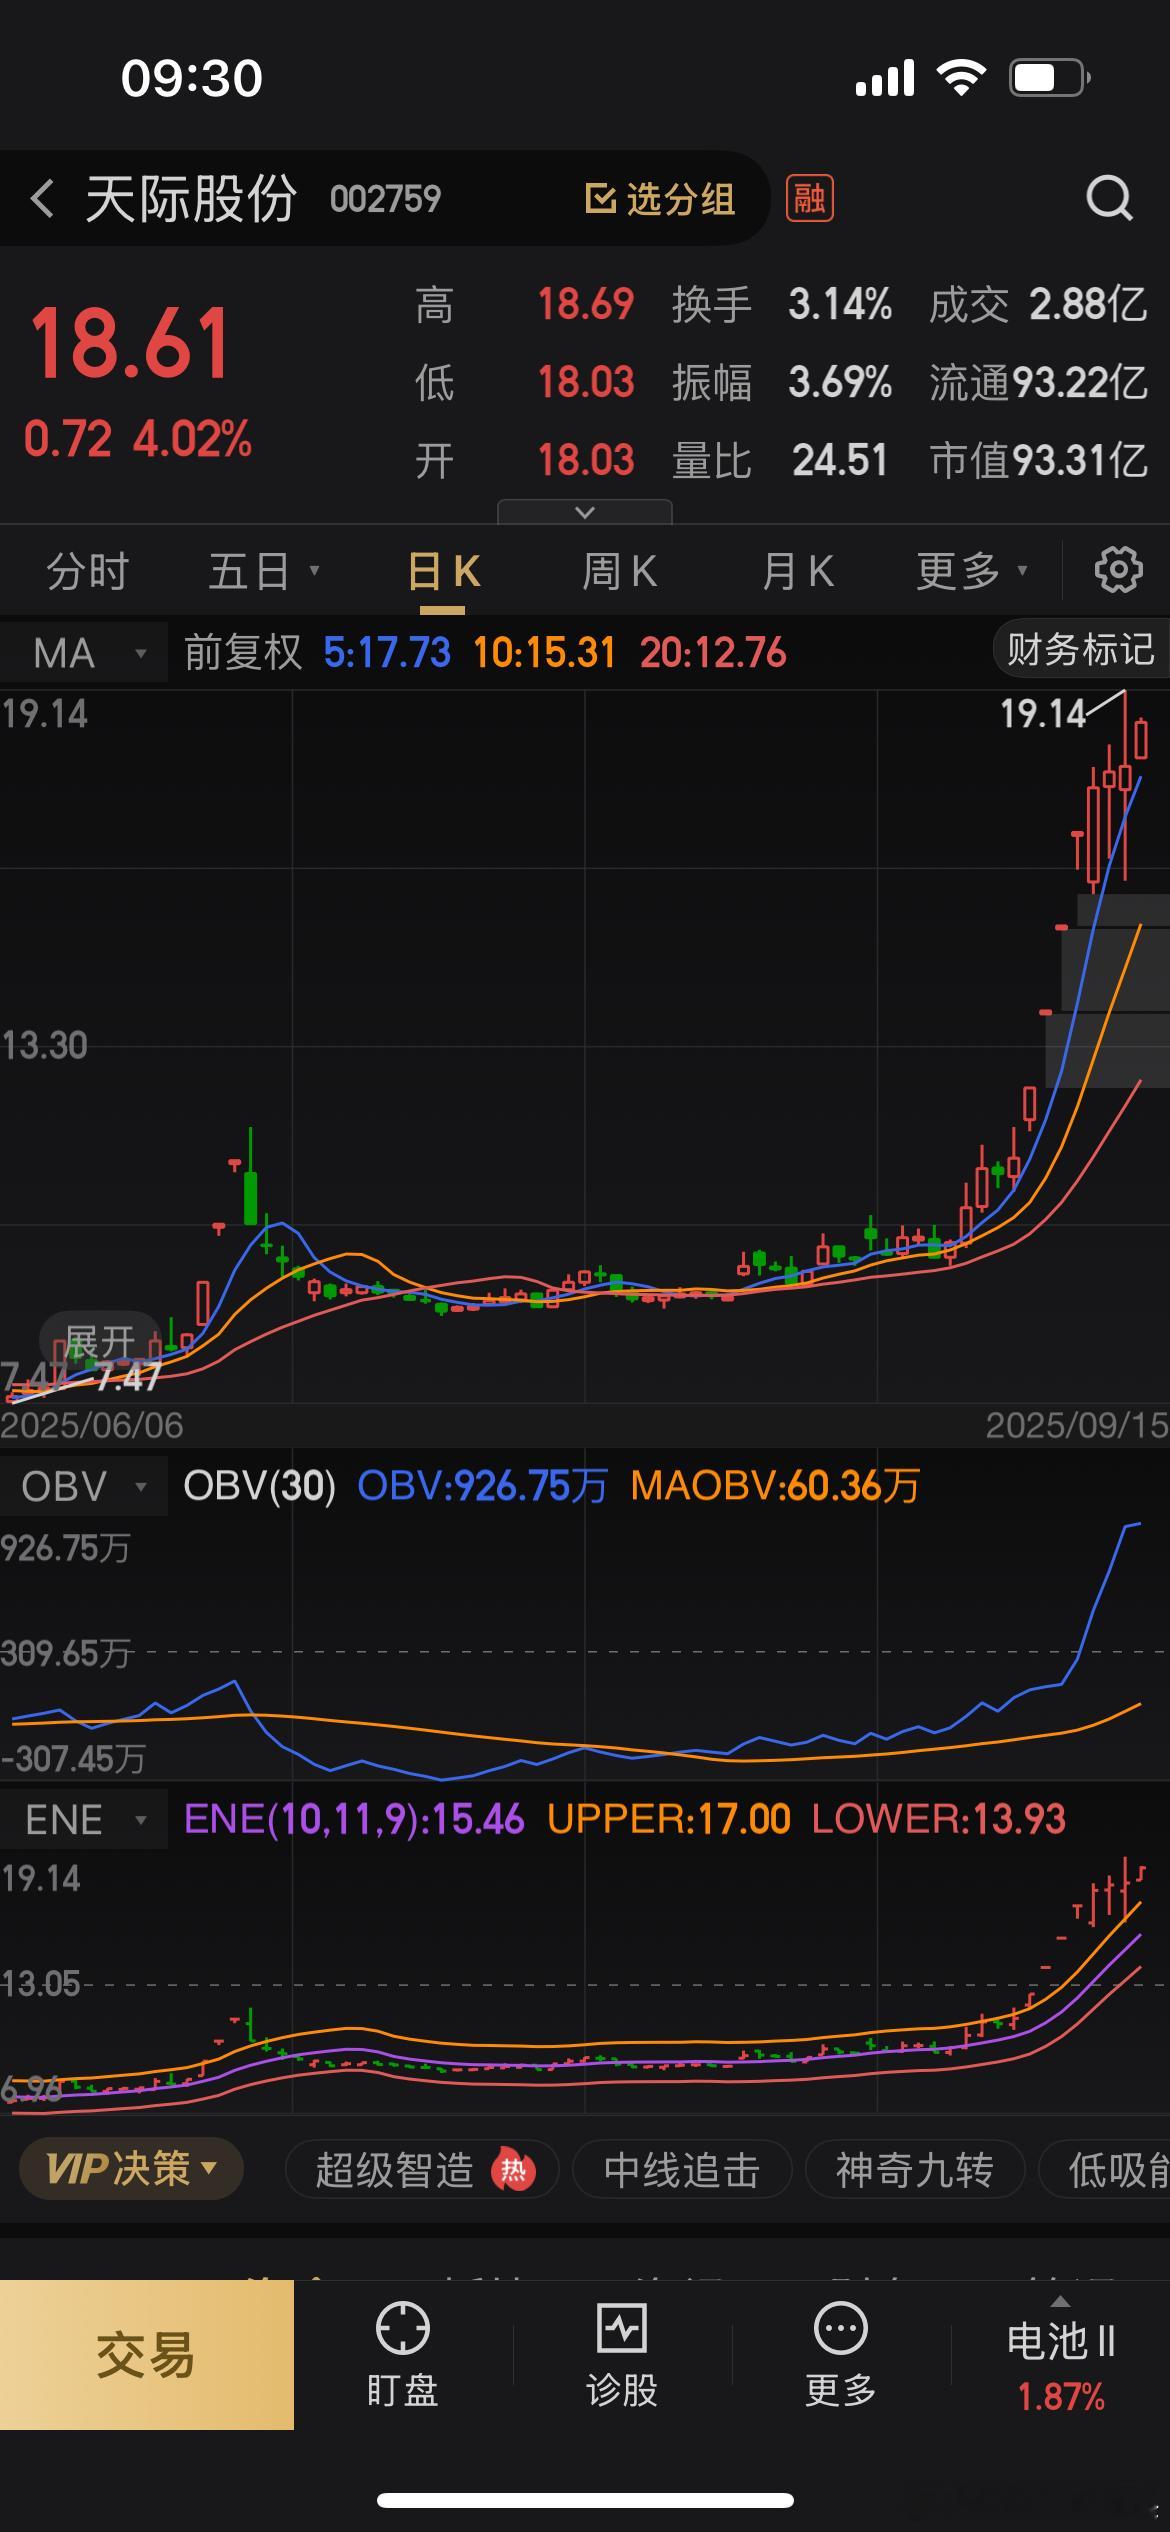1170x2532 pixels.
Task: Tap chart high label 19.14
Action: click(1043, 714)
